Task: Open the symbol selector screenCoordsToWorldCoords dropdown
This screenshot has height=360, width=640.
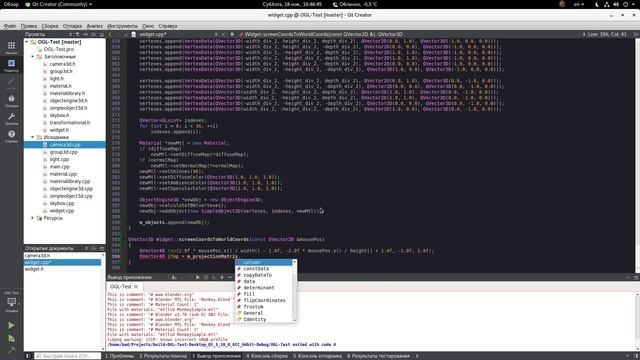Action: pos(324,34)
